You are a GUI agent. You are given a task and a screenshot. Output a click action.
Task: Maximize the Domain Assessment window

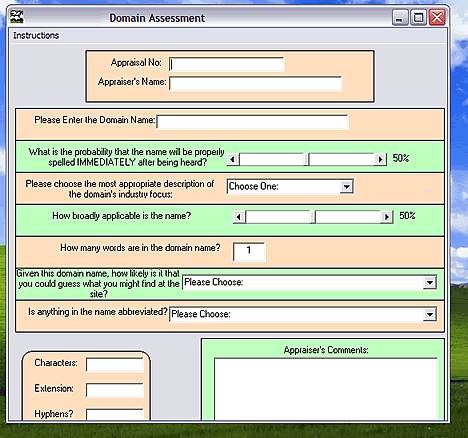(418, 18)
